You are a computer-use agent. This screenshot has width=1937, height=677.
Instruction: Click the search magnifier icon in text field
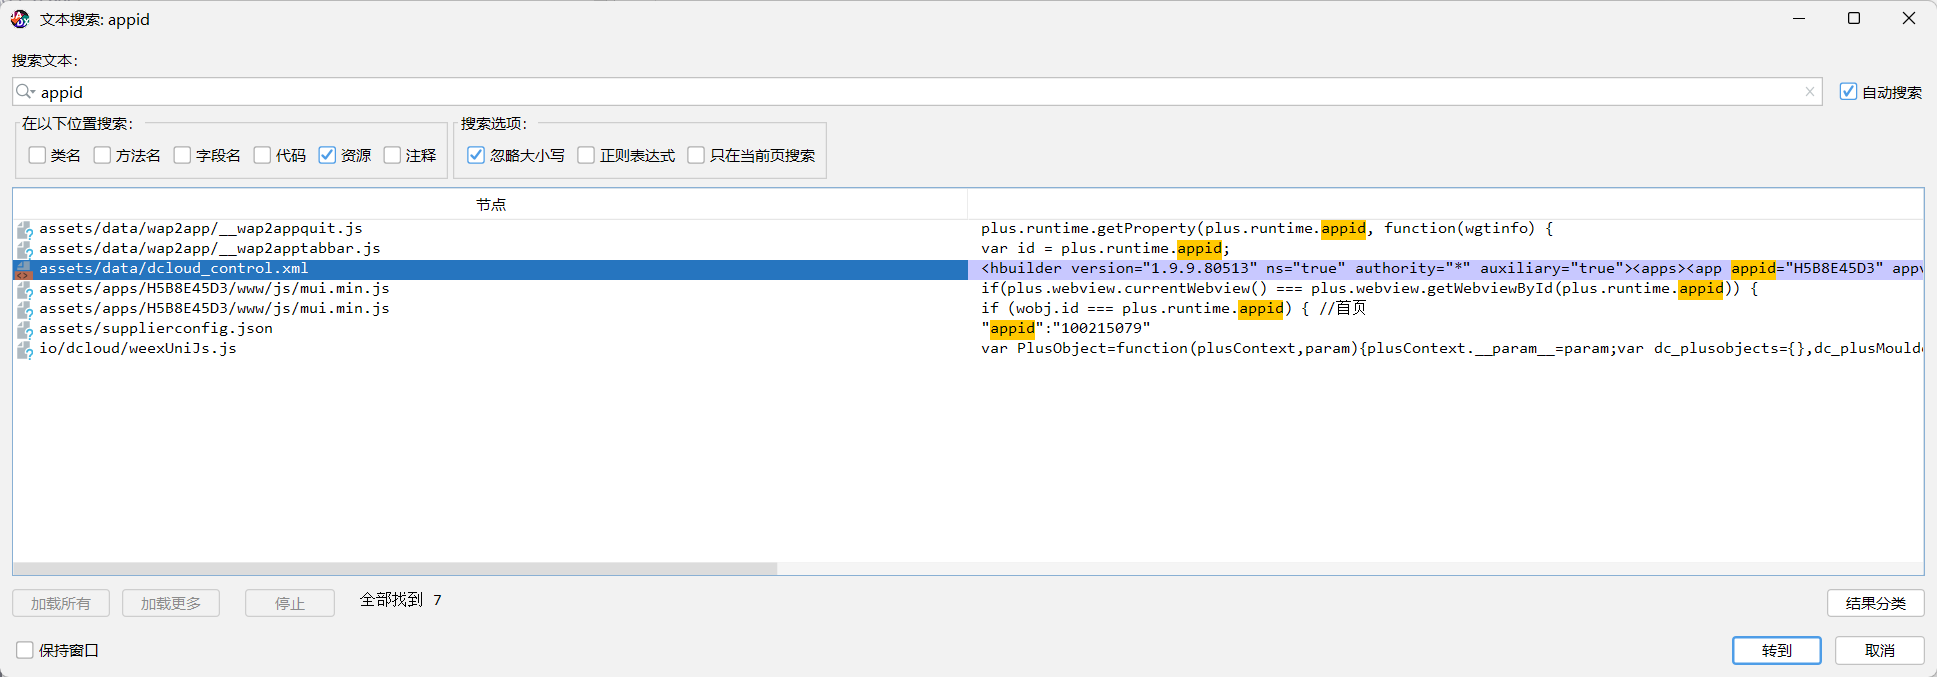click(x=25, y=92)
